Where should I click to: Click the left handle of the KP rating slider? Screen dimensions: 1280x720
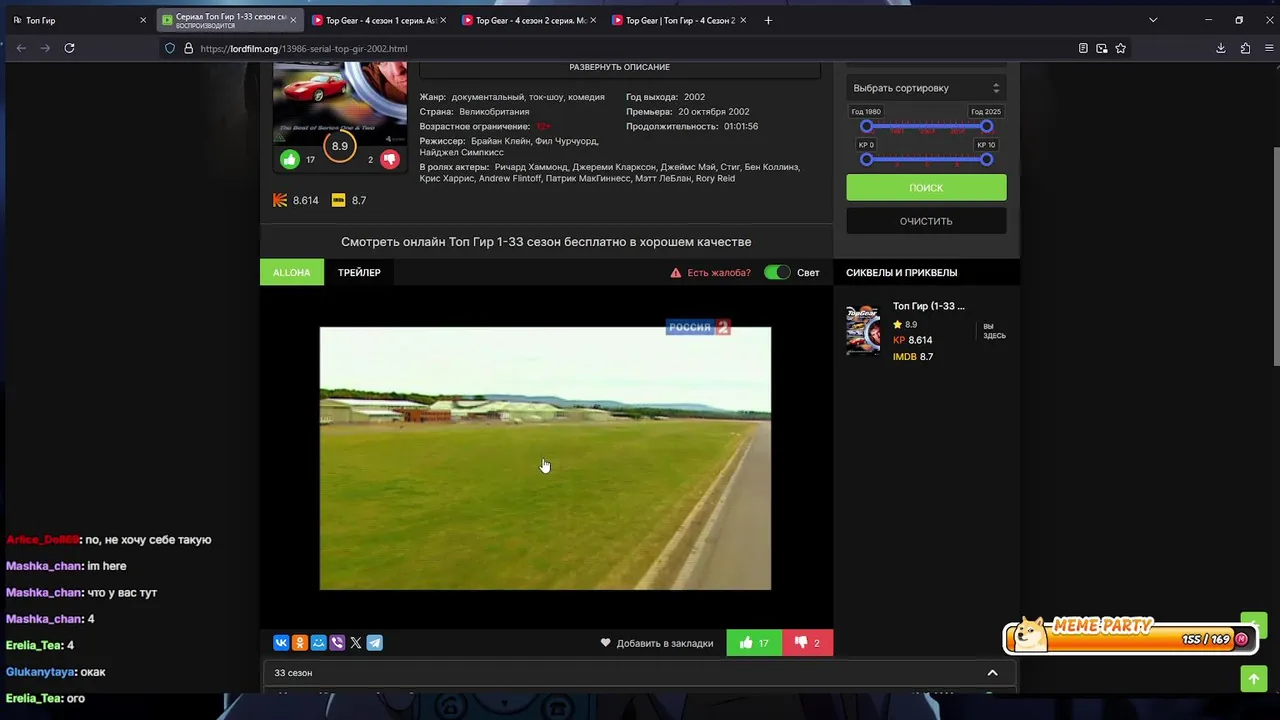tap(867, 159)
